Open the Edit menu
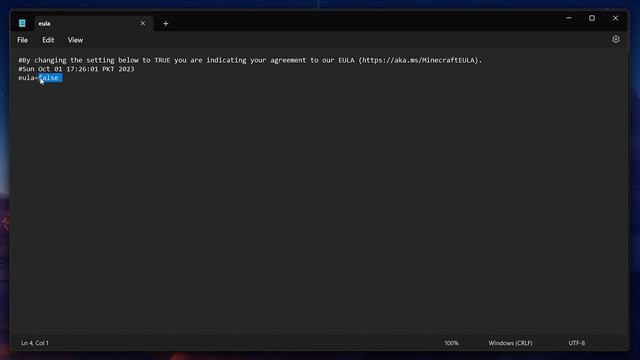 click(48, 40)
